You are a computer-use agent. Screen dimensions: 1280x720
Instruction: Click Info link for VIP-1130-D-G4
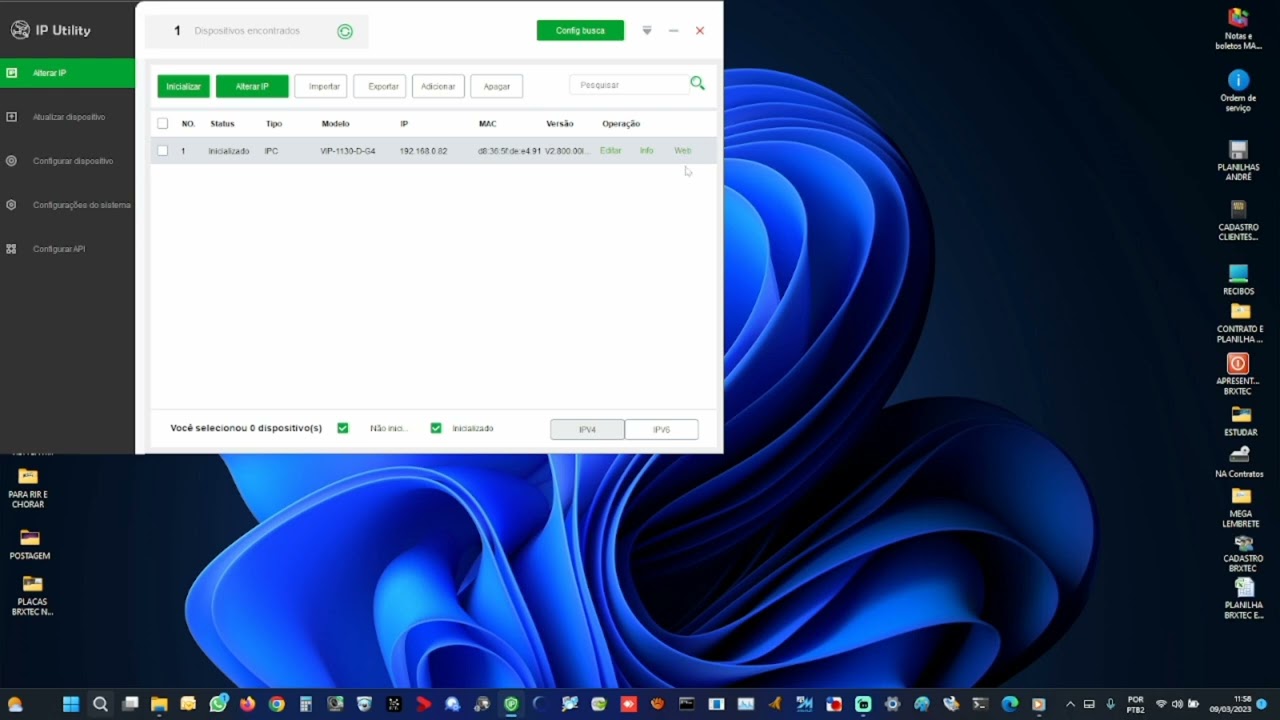tap(646, 151)
